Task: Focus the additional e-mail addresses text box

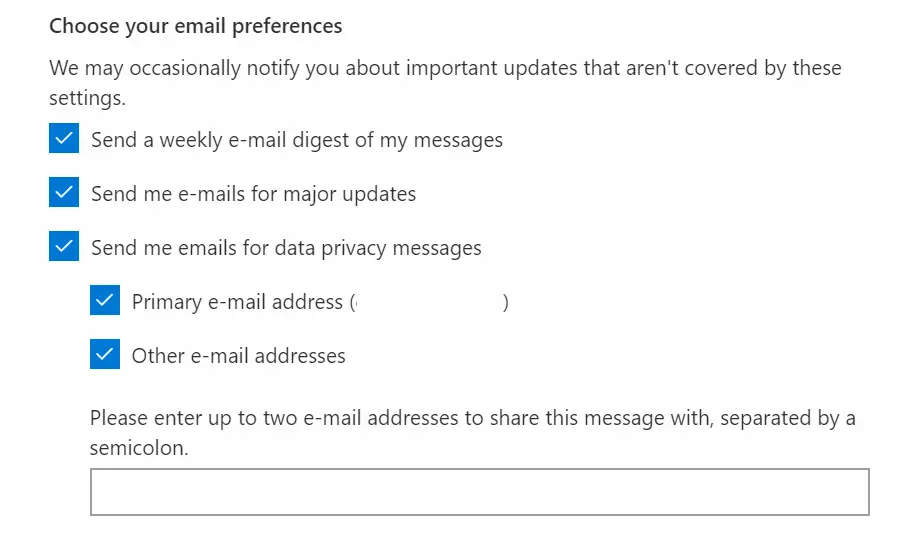Action: tap(479, 492)
